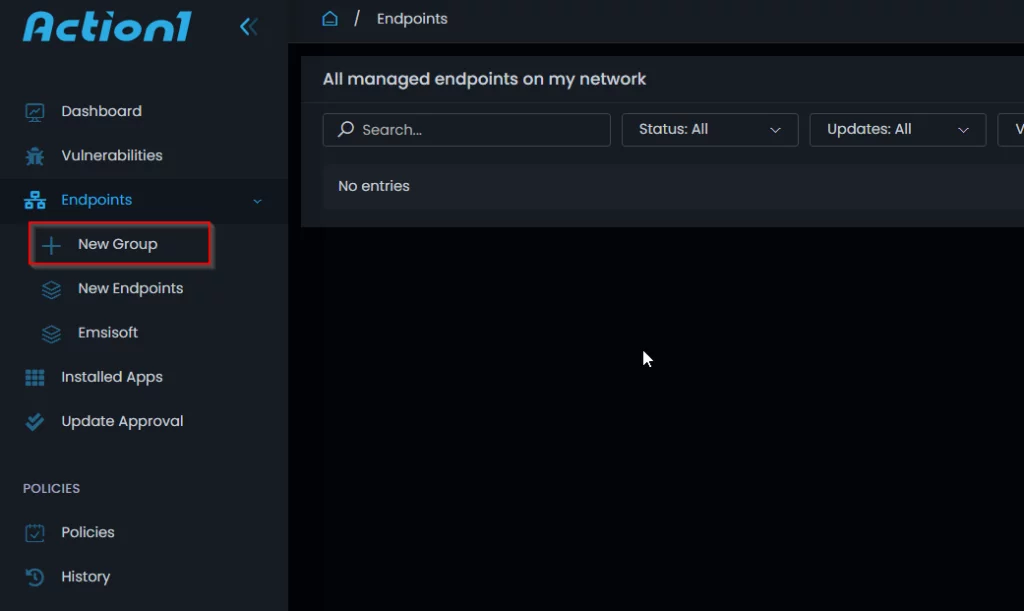Image resolution: width=1024 pixels, height=611 pixels.
Task: Collapse the Endpoints section chevron
Action: click(257, 201)
